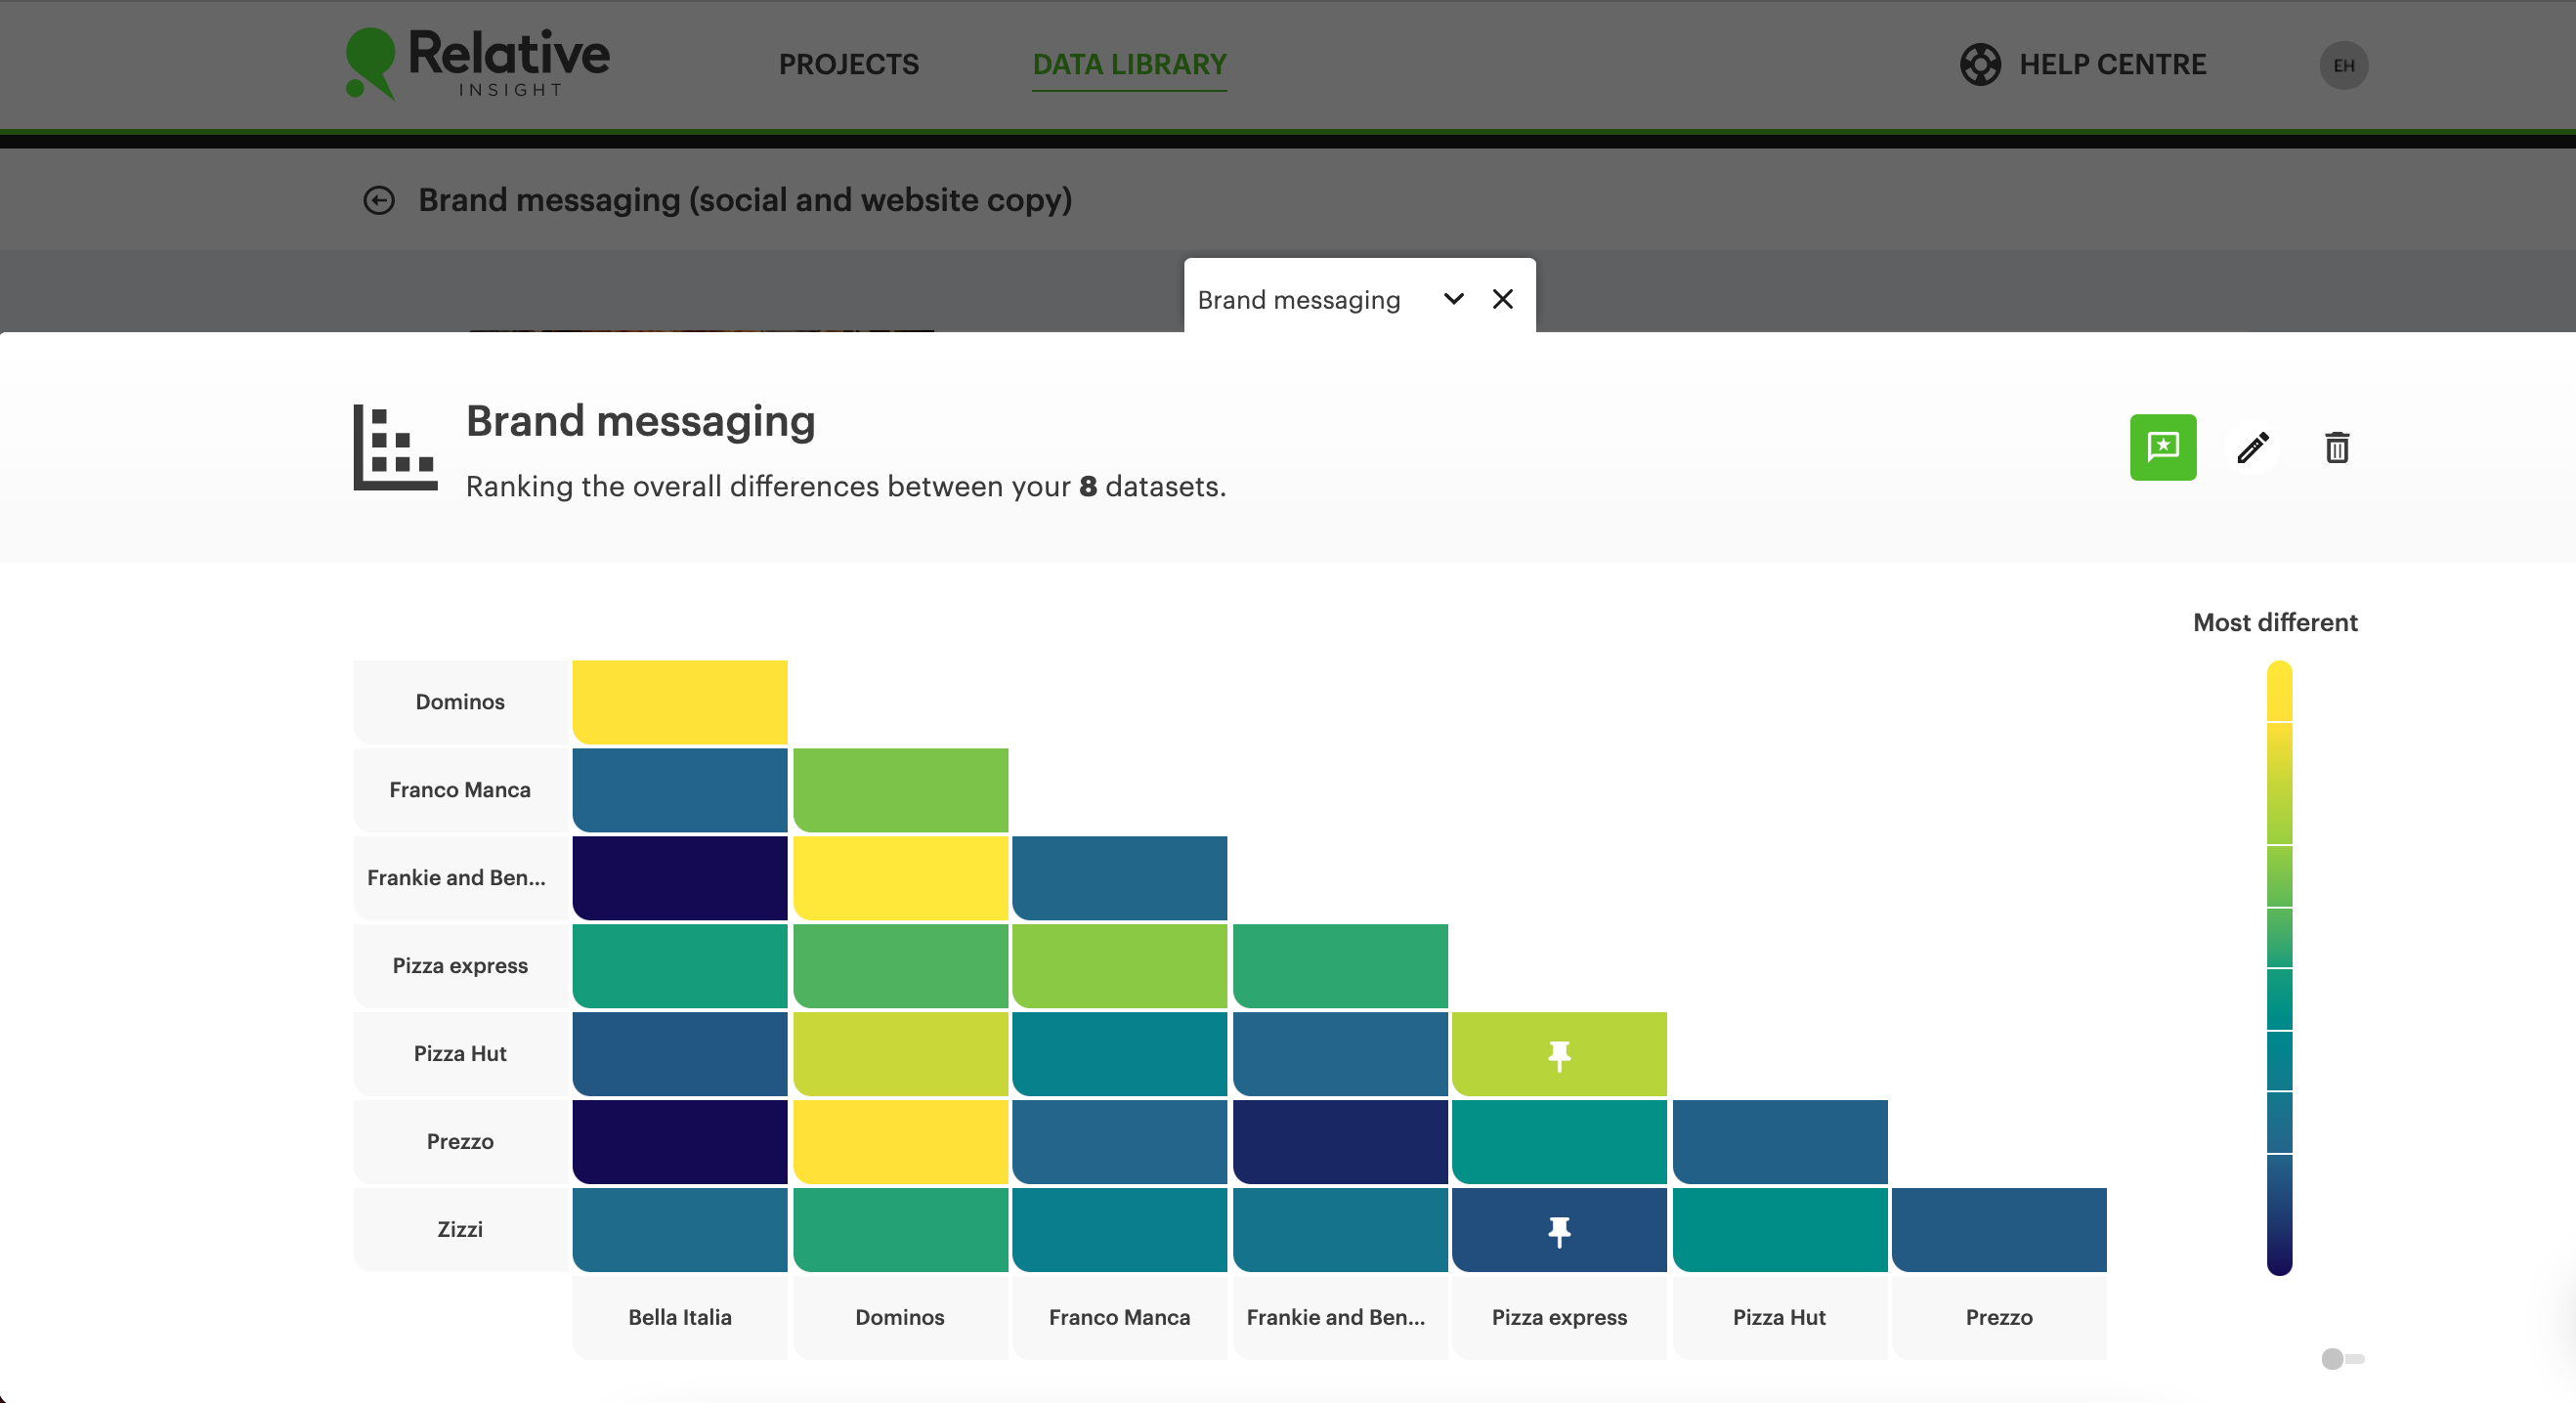Go back using the circled arrow icon

point(379,200)
